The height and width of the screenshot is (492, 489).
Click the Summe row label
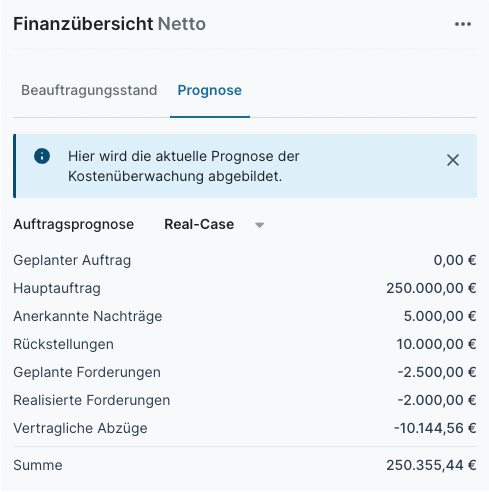point(38,465)
